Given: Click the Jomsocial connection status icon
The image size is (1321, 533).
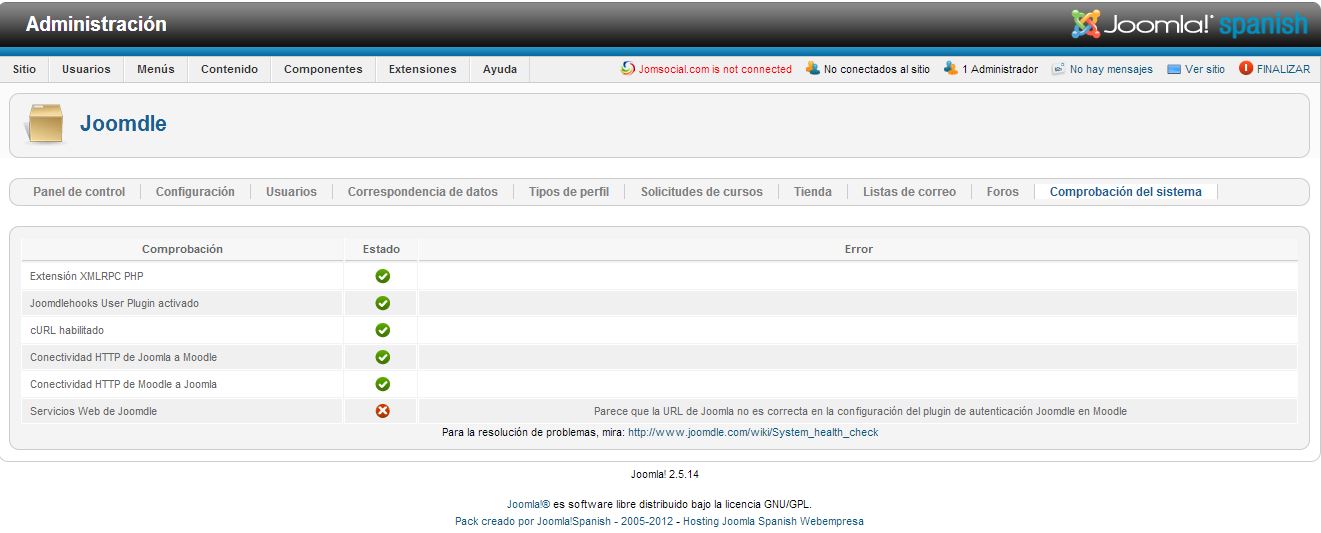Looking at the screenshot, I should (628, 69).
